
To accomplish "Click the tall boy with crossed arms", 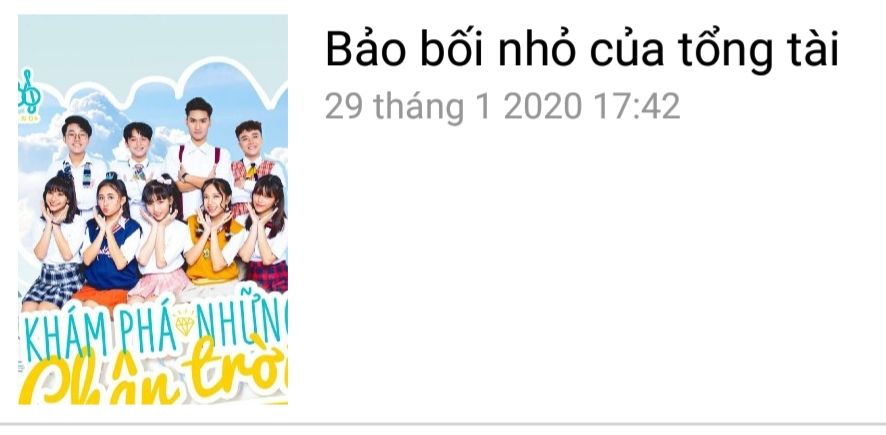I will [198, 155].
